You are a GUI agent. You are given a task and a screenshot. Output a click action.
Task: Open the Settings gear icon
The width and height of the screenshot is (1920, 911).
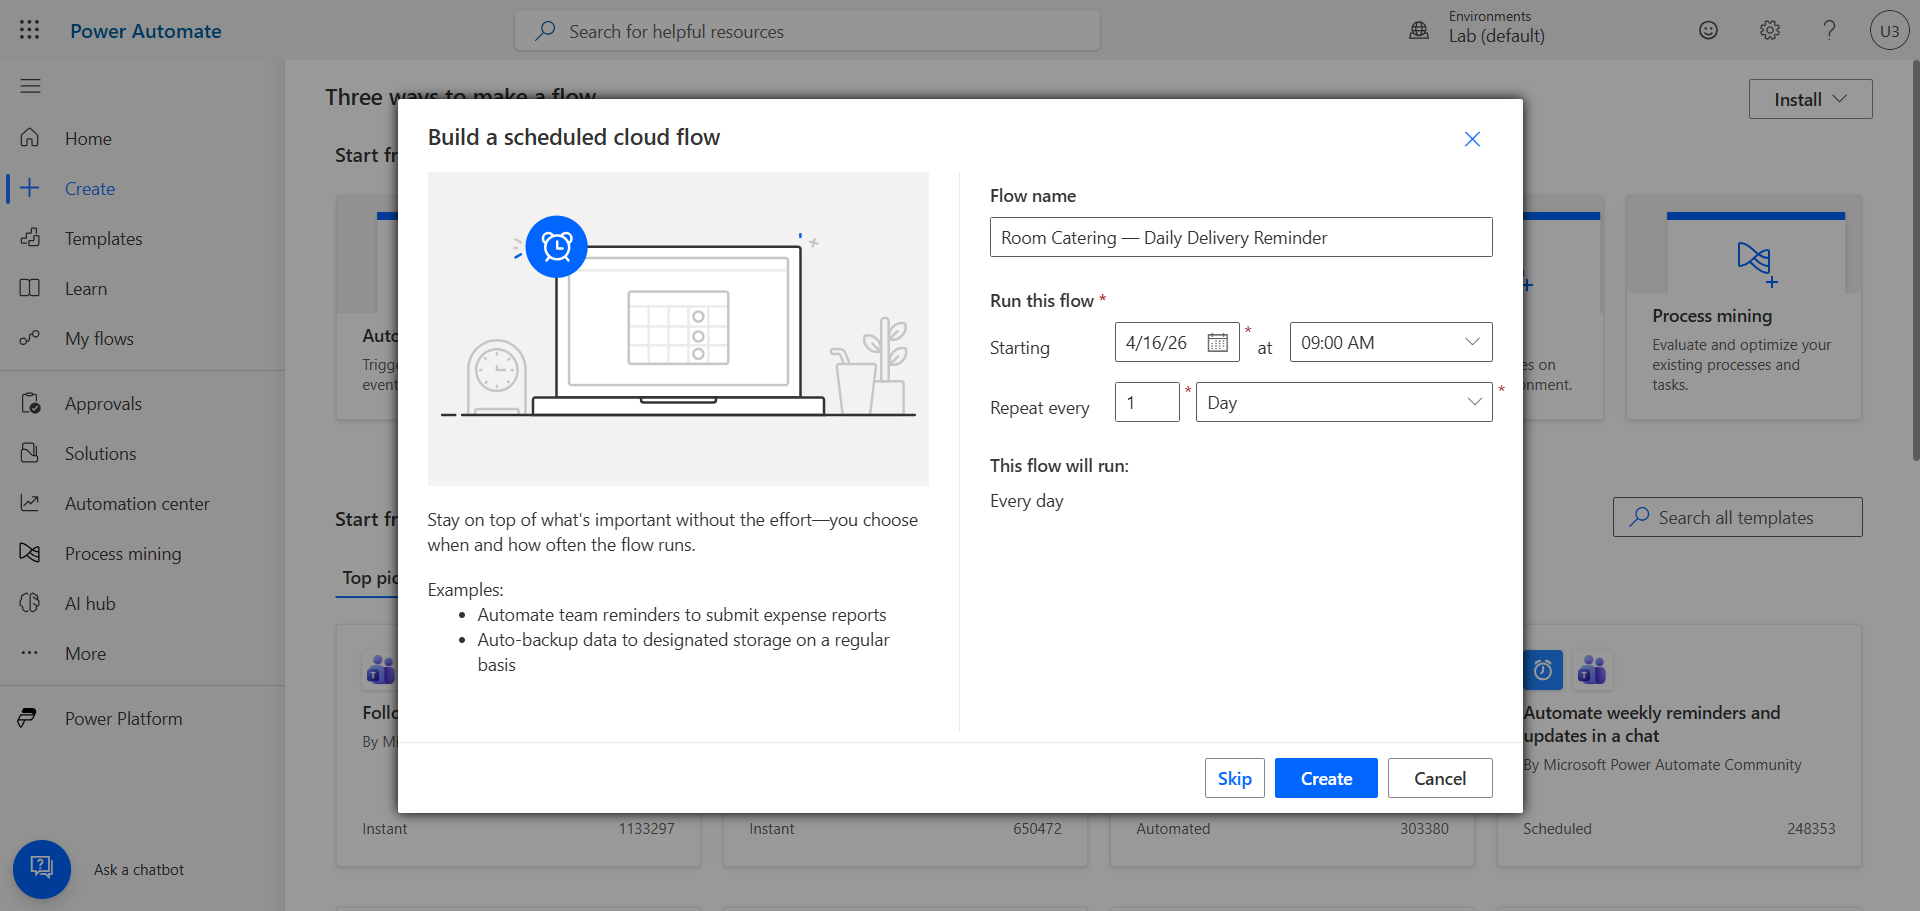click(x=1770, y=30)
